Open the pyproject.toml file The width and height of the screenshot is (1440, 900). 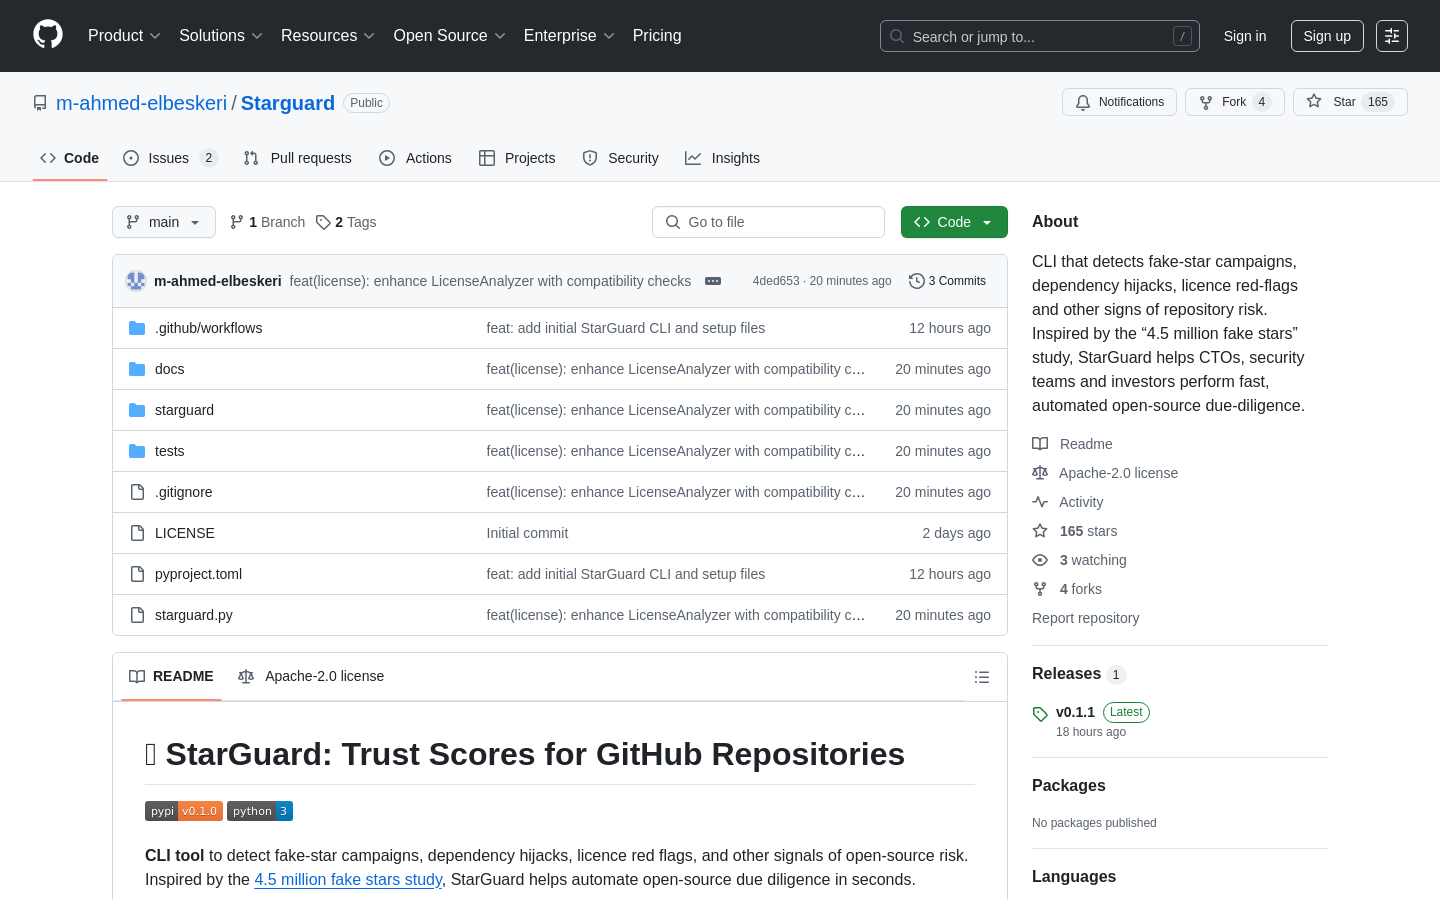tap(198, 574)
